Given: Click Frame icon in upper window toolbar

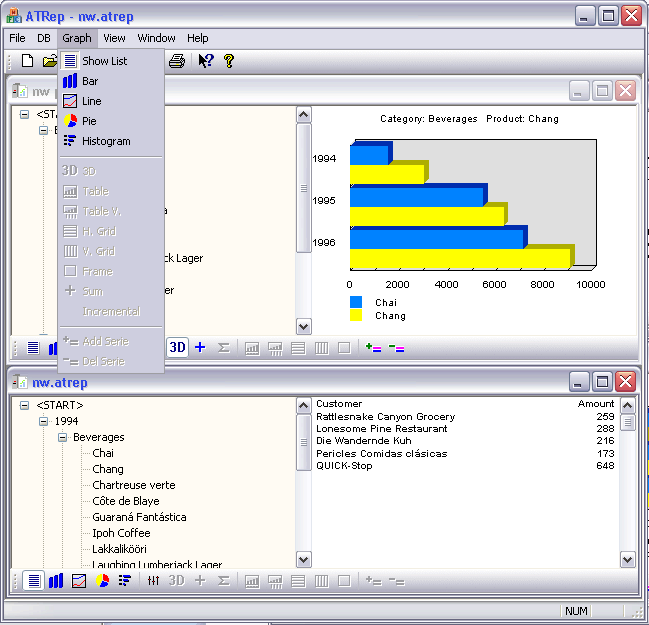Looking at the screenshot, I should tap(344, 348).
